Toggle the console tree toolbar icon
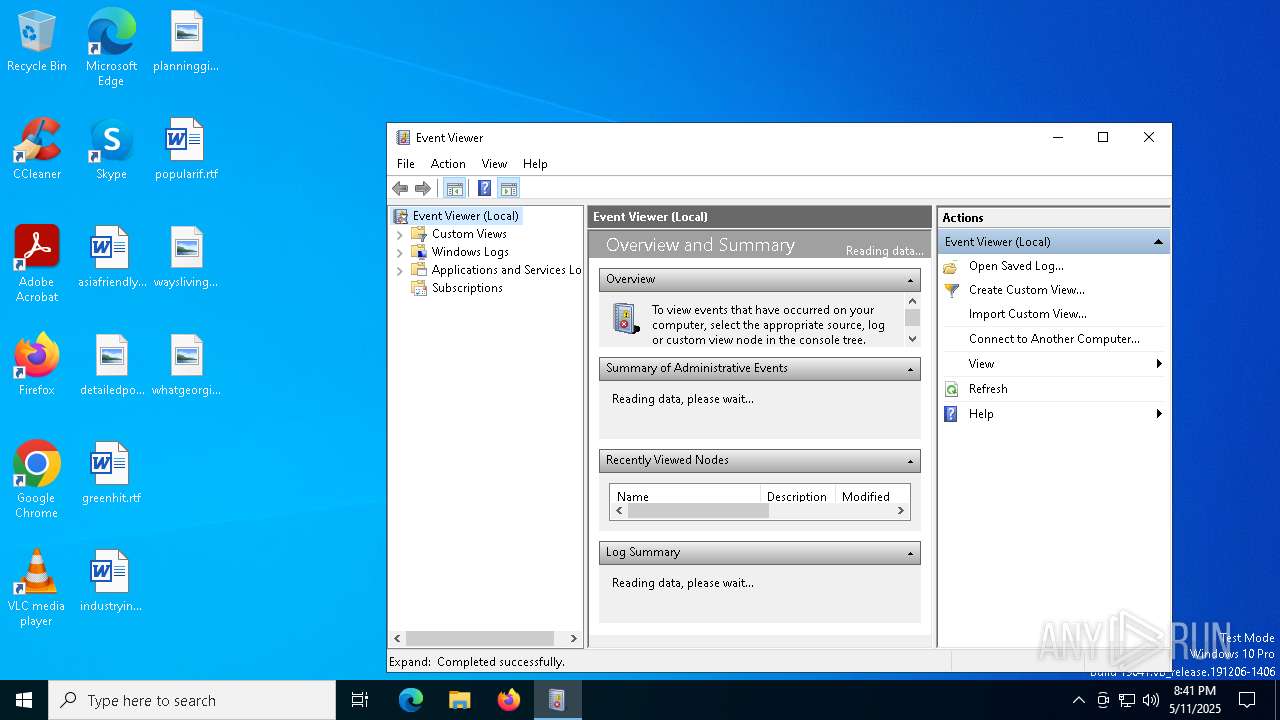The image size is (1280, 720). [454, 188]
